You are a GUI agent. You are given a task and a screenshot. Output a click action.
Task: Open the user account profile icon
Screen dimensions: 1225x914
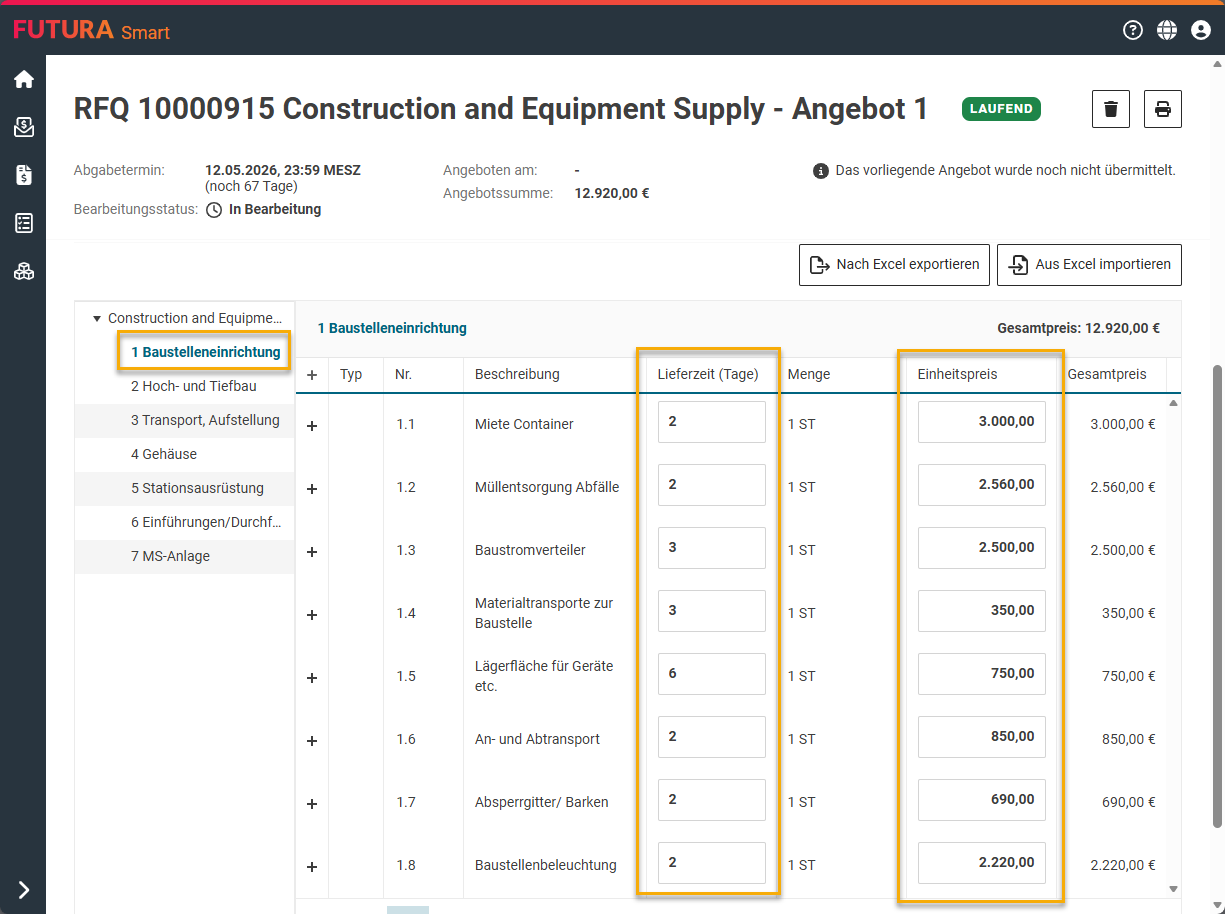[x=1201, y=30]
